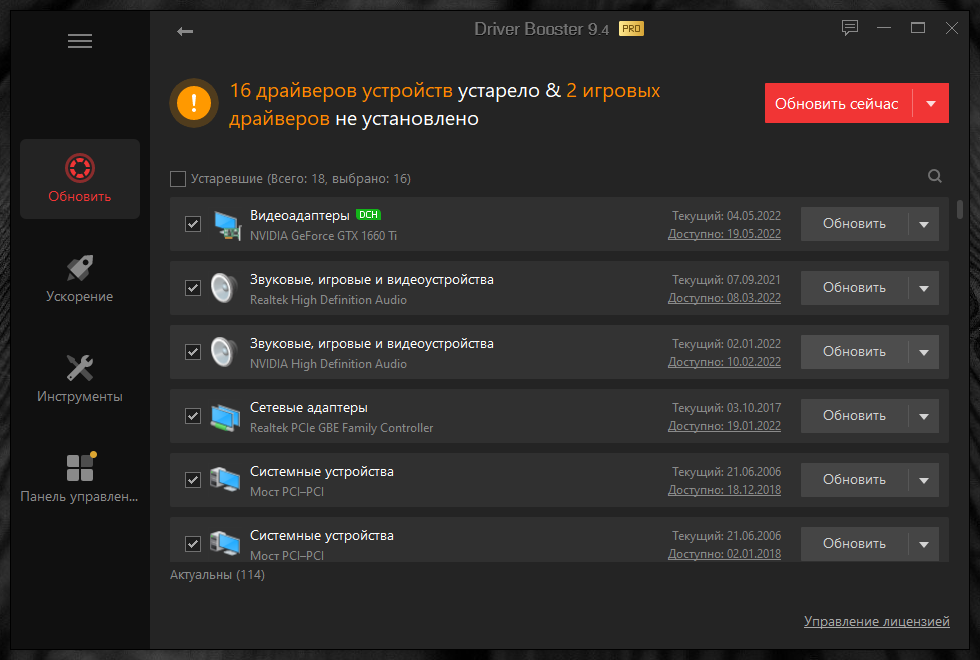Click the text Текущий: 02.01.2022
The width and height of the screenshot is (980, 660).
tap(726, 344)
